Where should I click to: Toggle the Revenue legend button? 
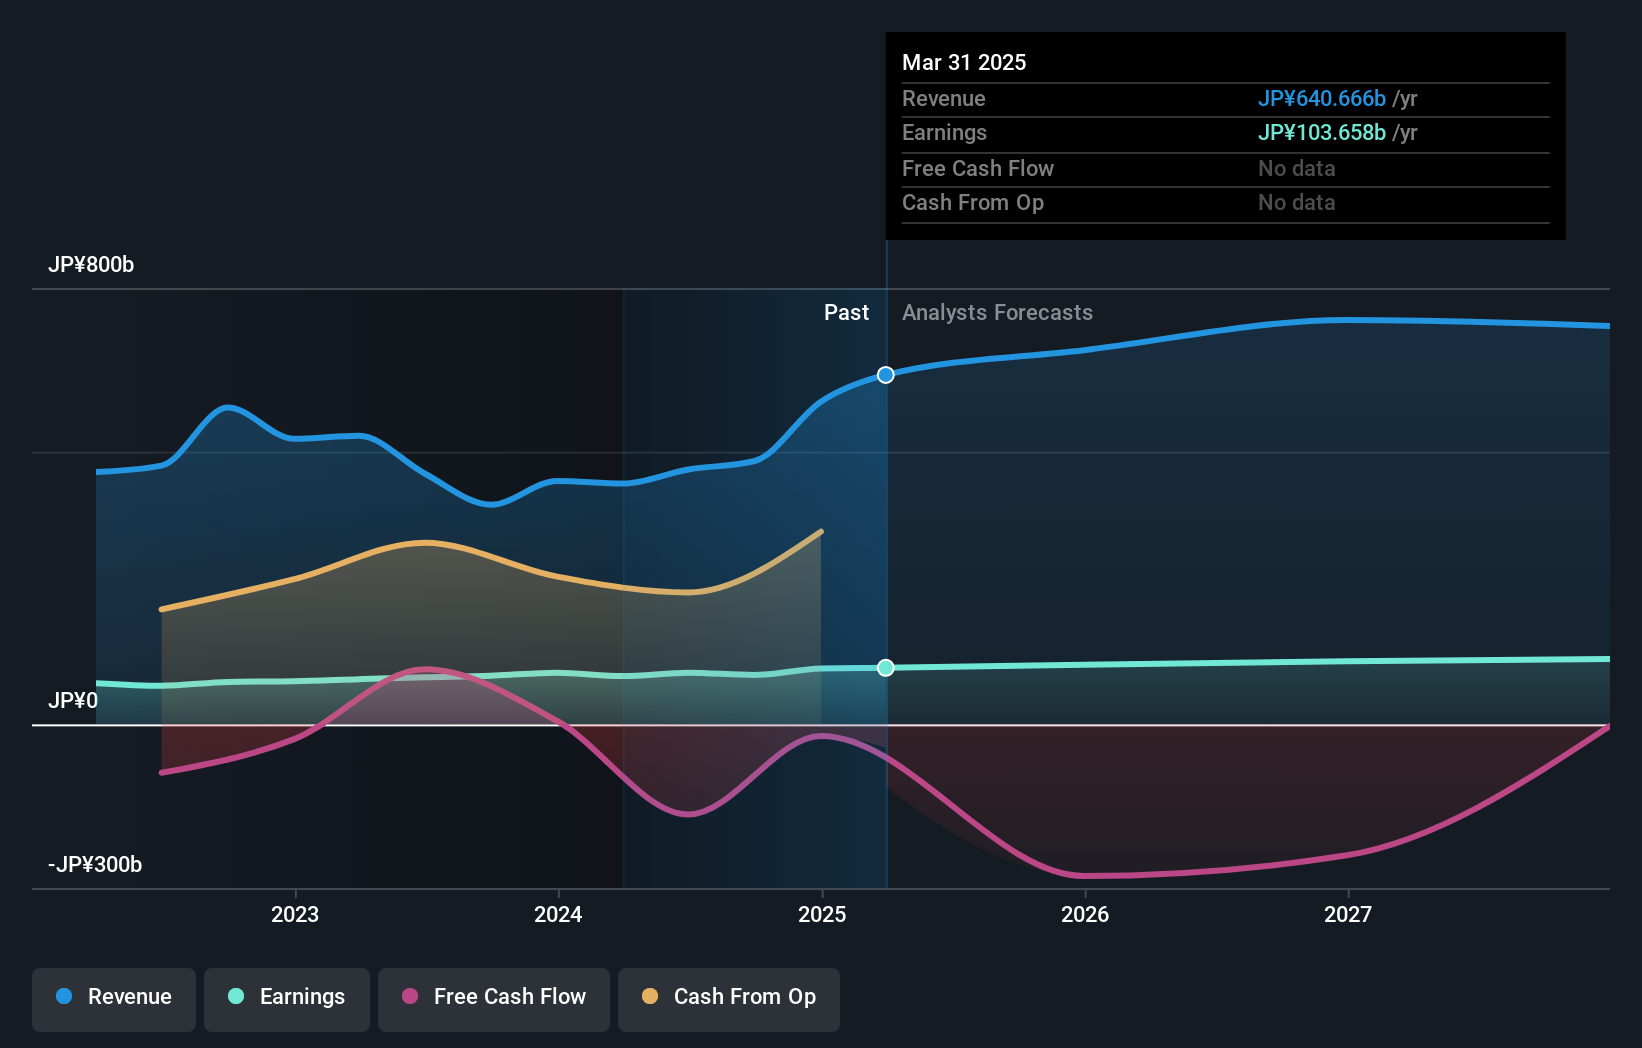tap(114, 999)
